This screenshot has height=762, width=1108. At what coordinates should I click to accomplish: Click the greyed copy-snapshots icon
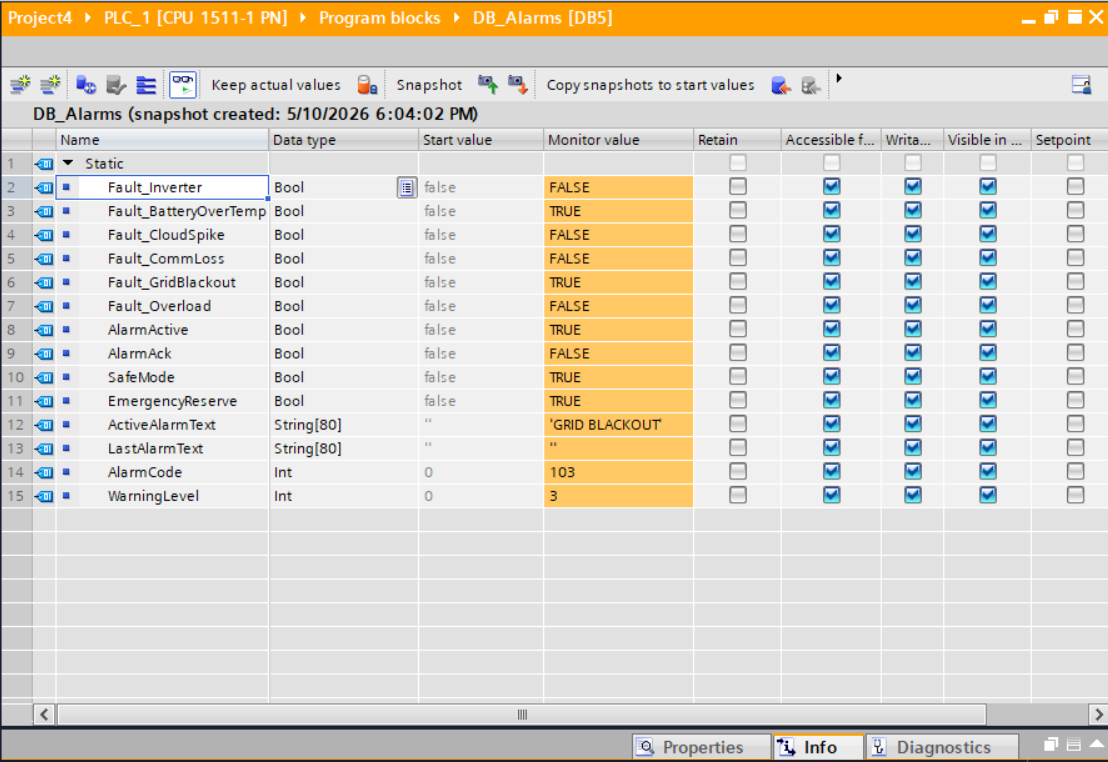[811, 85]
